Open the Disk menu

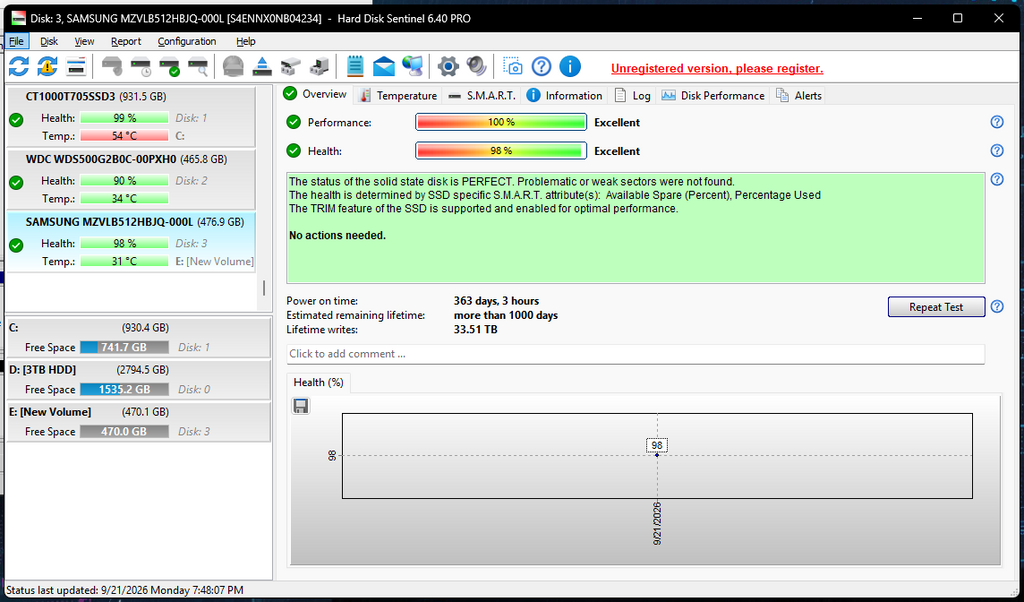tap(49, 41)
